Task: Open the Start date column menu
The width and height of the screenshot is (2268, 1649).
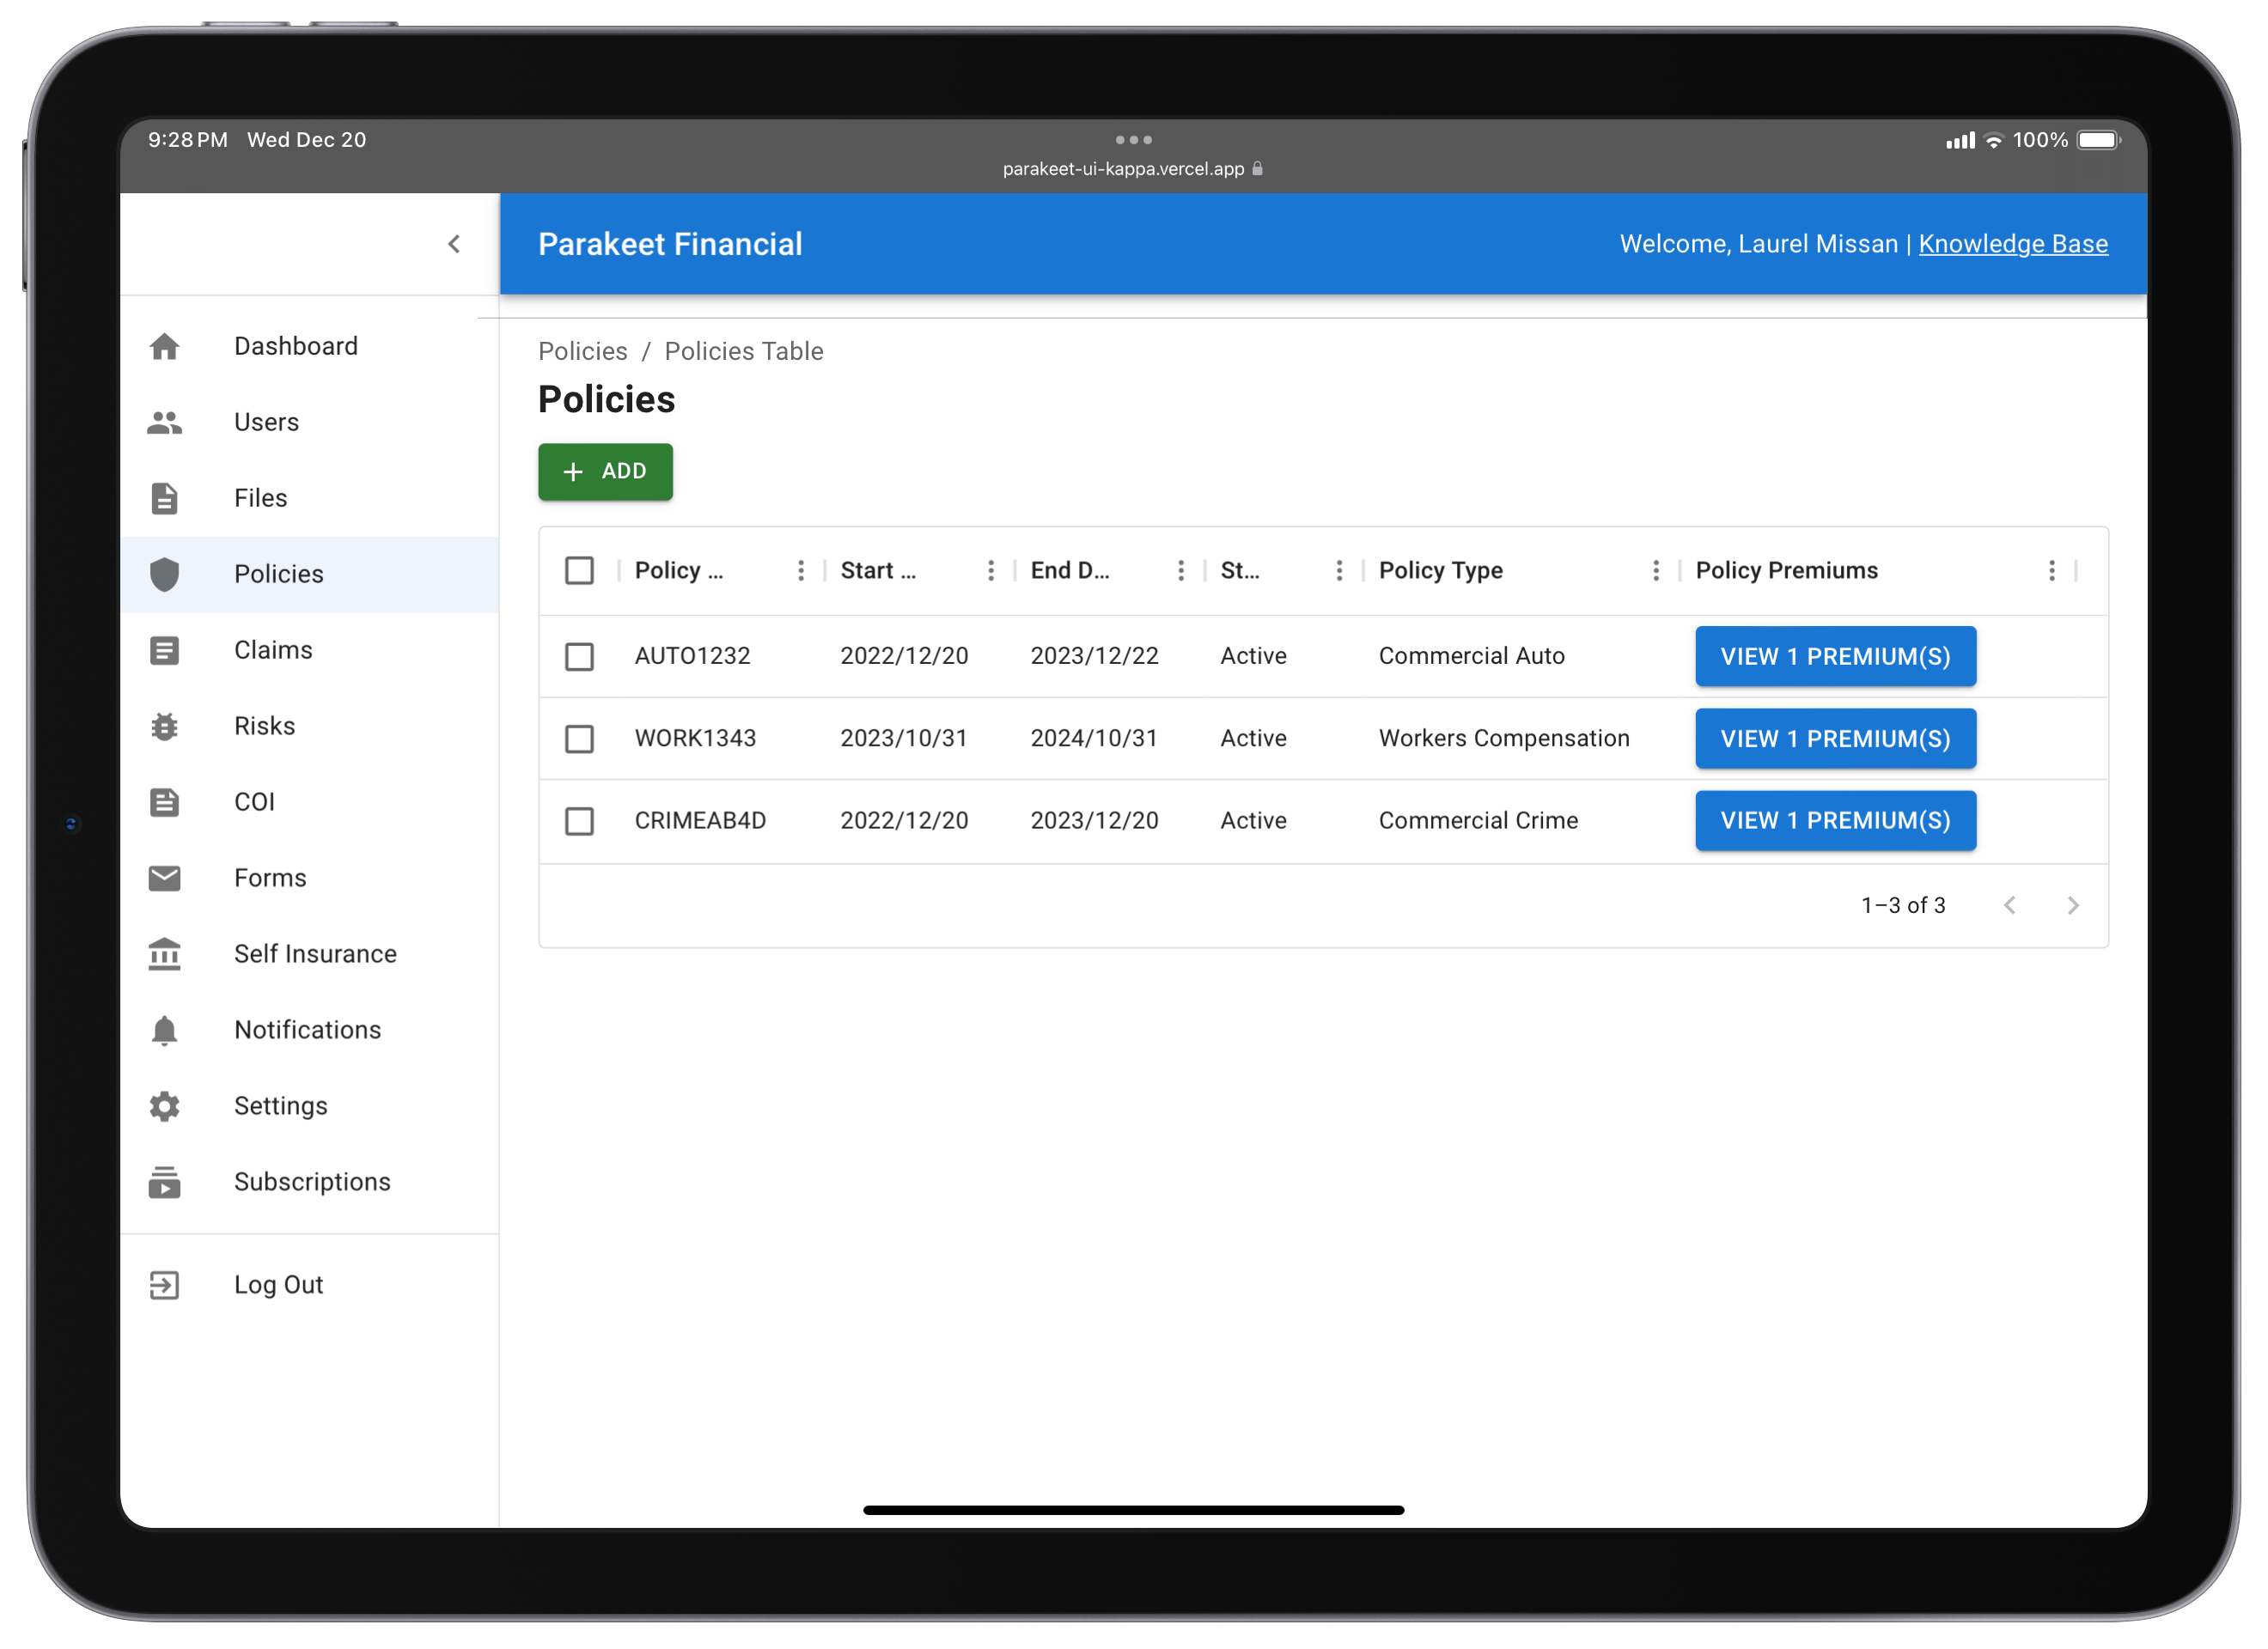Action: point(991,571)
